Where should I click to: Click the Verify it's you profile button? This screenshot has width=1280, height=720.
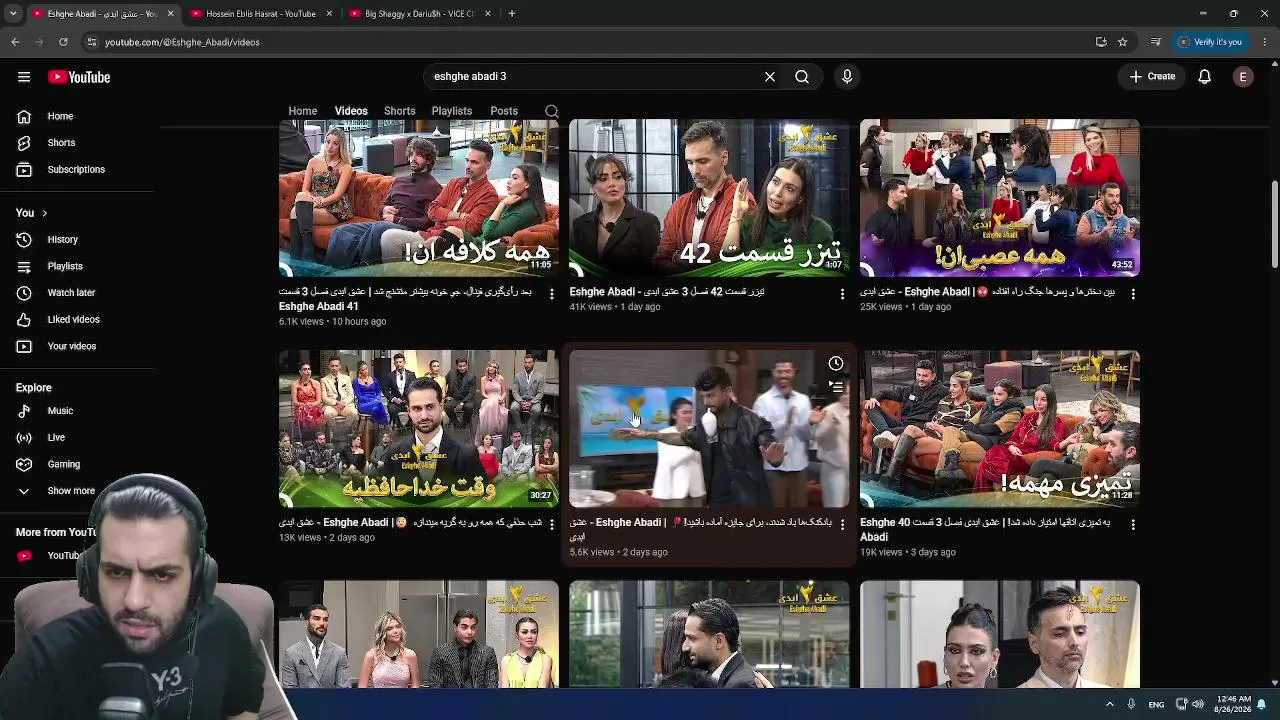click(1210, 42)
